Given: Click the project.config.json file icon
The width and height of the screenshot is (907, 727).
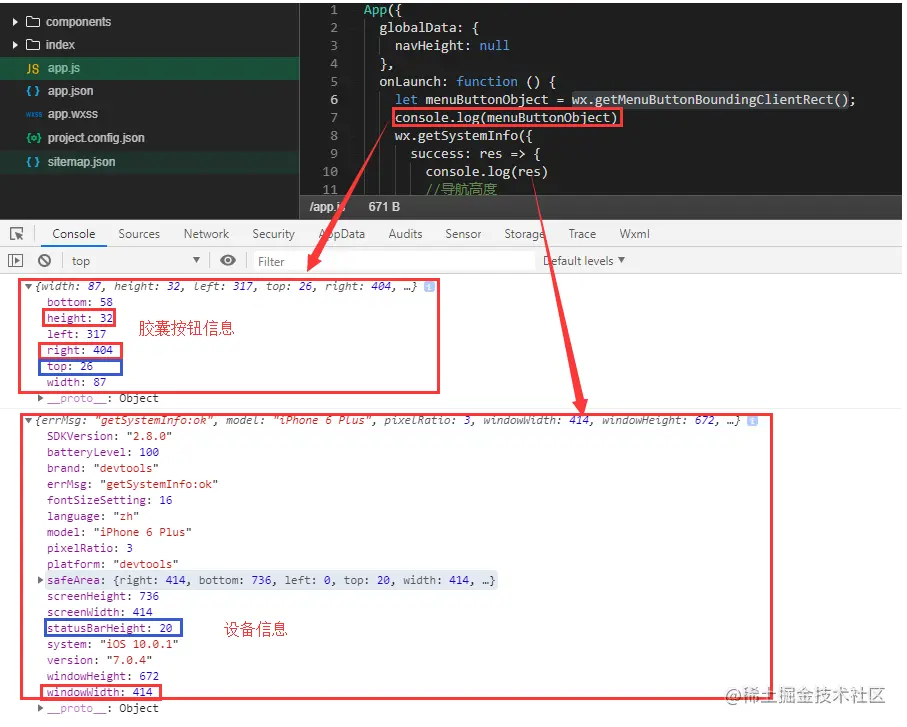Looking at the screenshot, I should [x=34, y=138].
